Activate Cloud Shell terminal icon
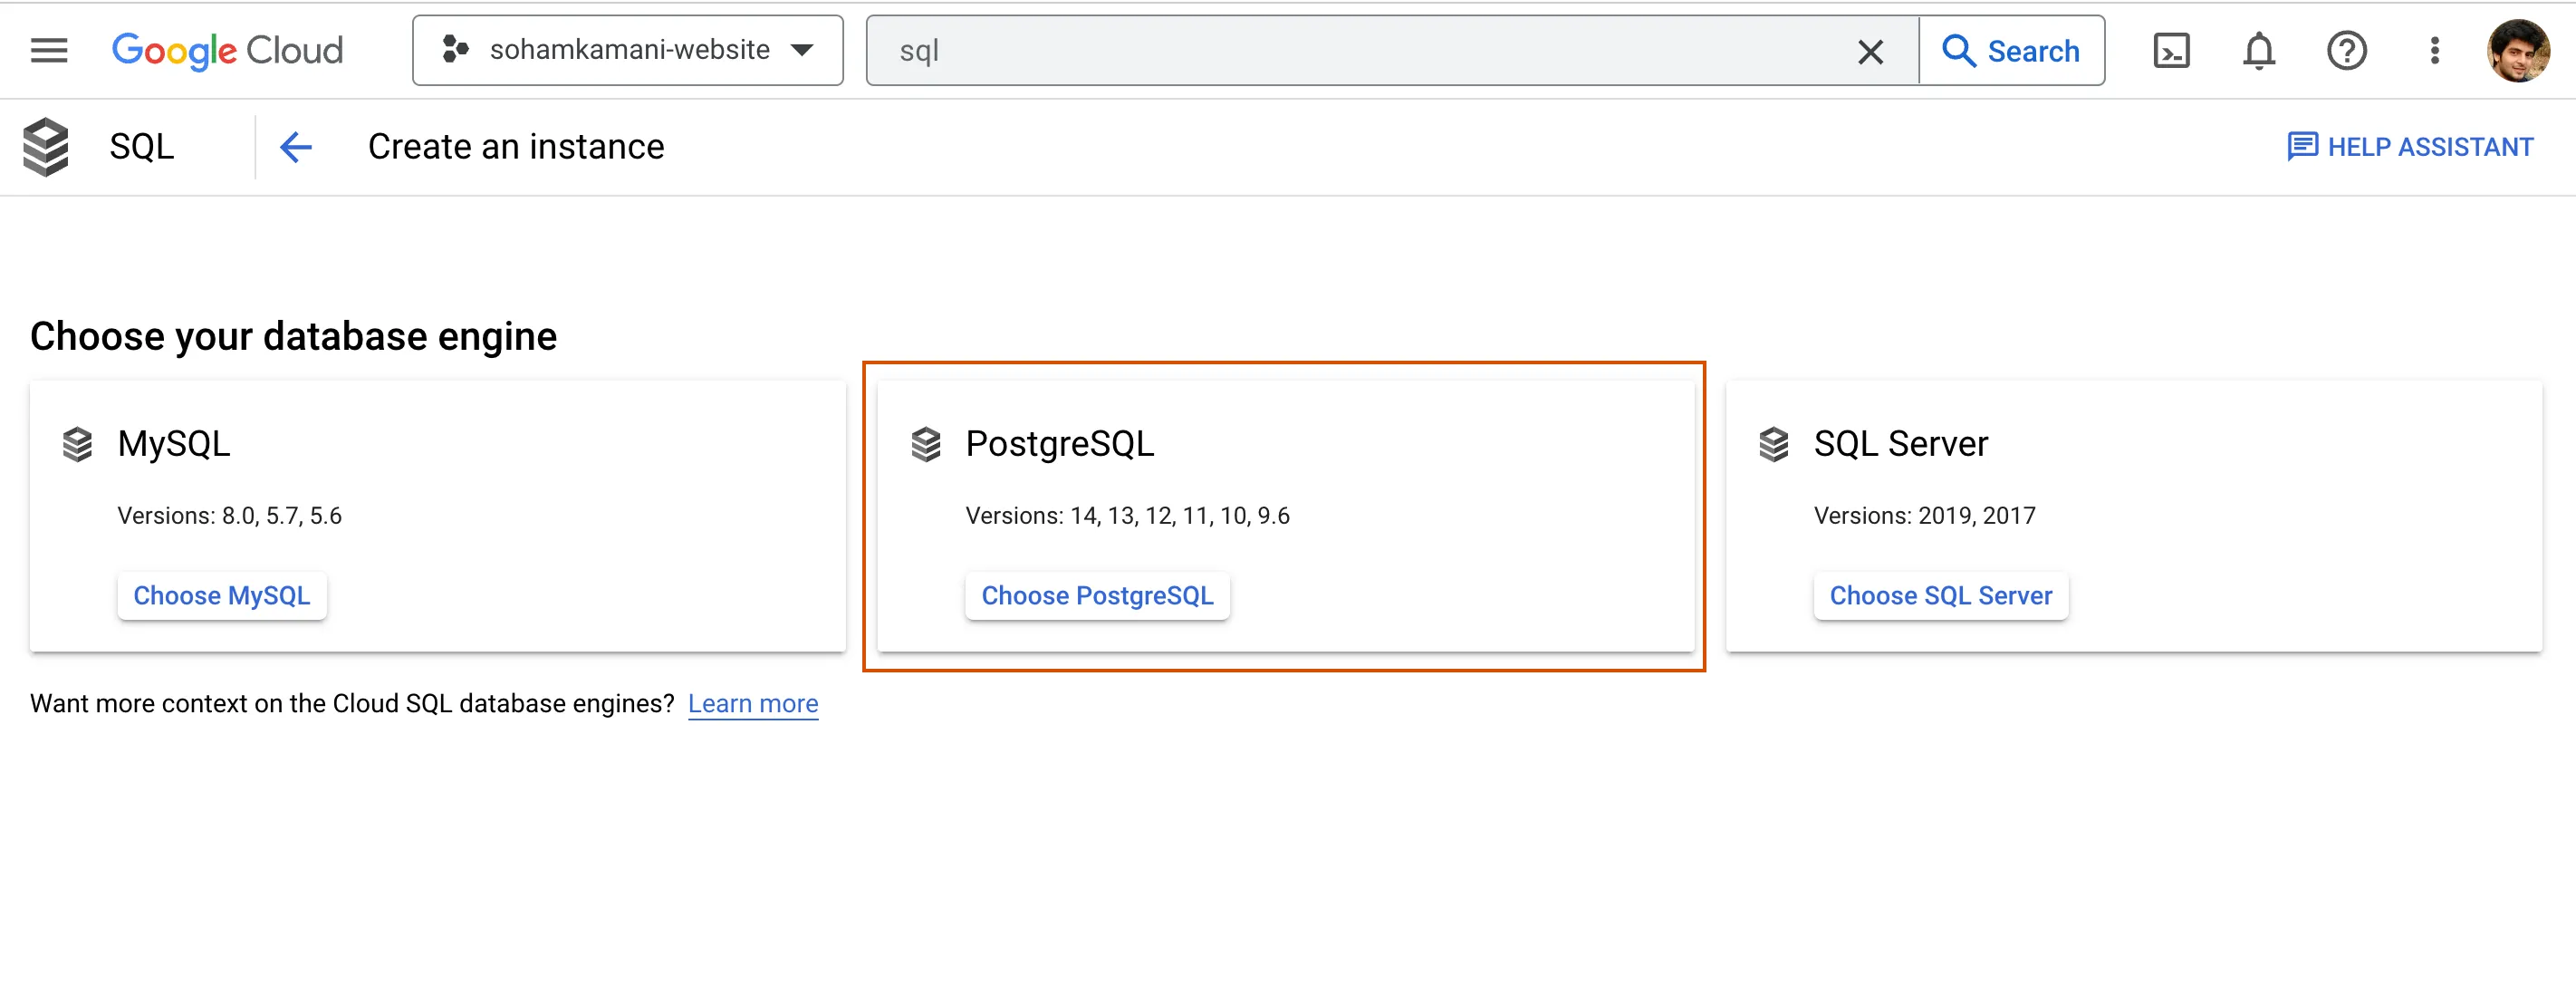This screenshot has height=995, width=2576. (2171, 51)
